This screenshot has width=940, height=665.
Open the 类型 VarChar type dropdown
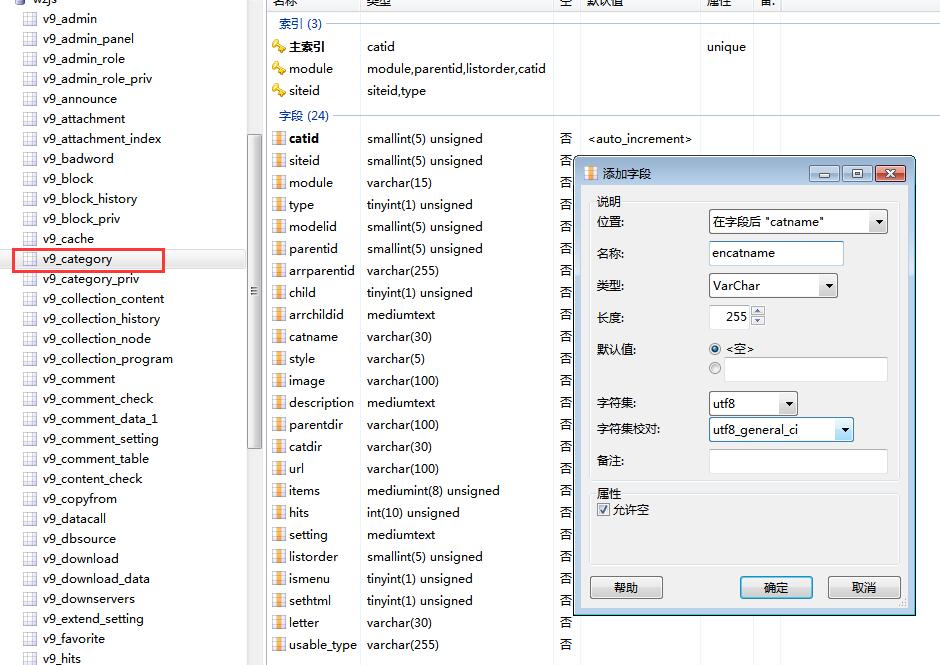[828, 286]
